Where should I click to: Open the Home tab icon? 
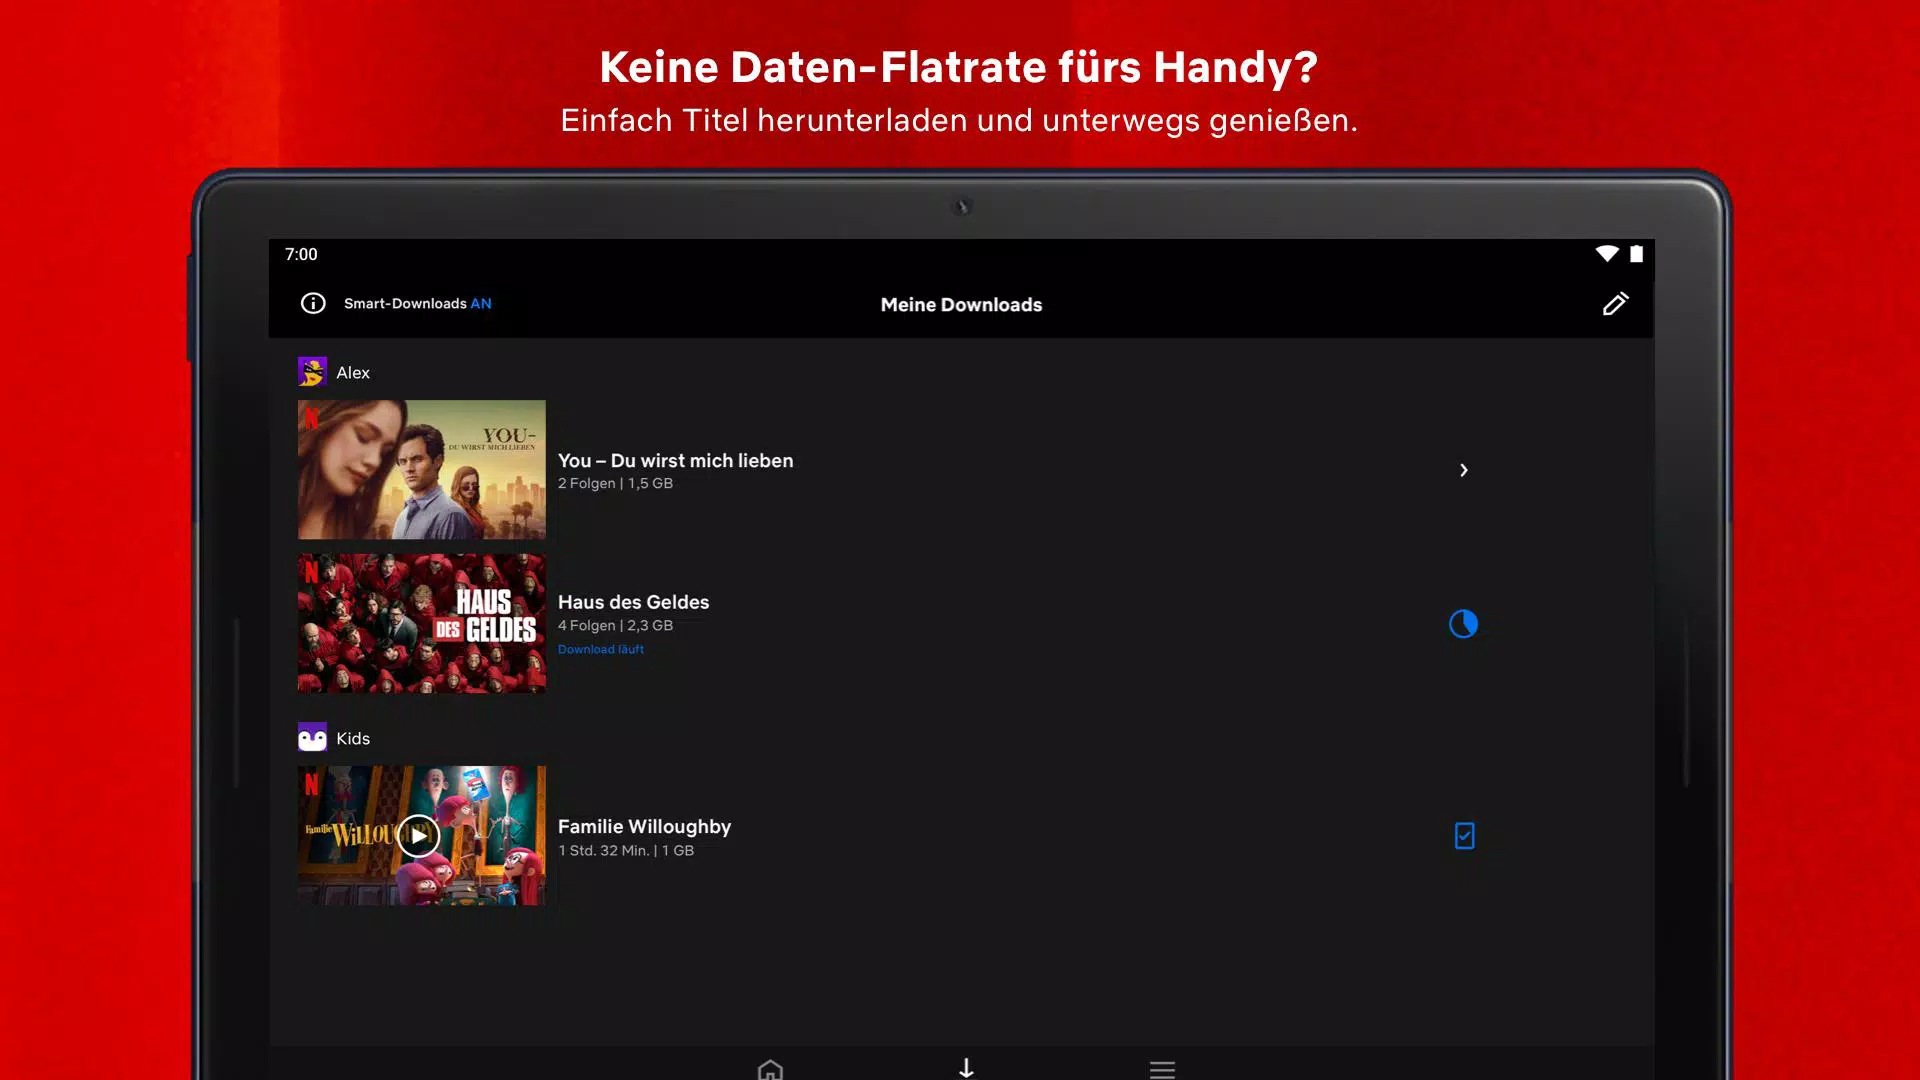click(770, 1069)
